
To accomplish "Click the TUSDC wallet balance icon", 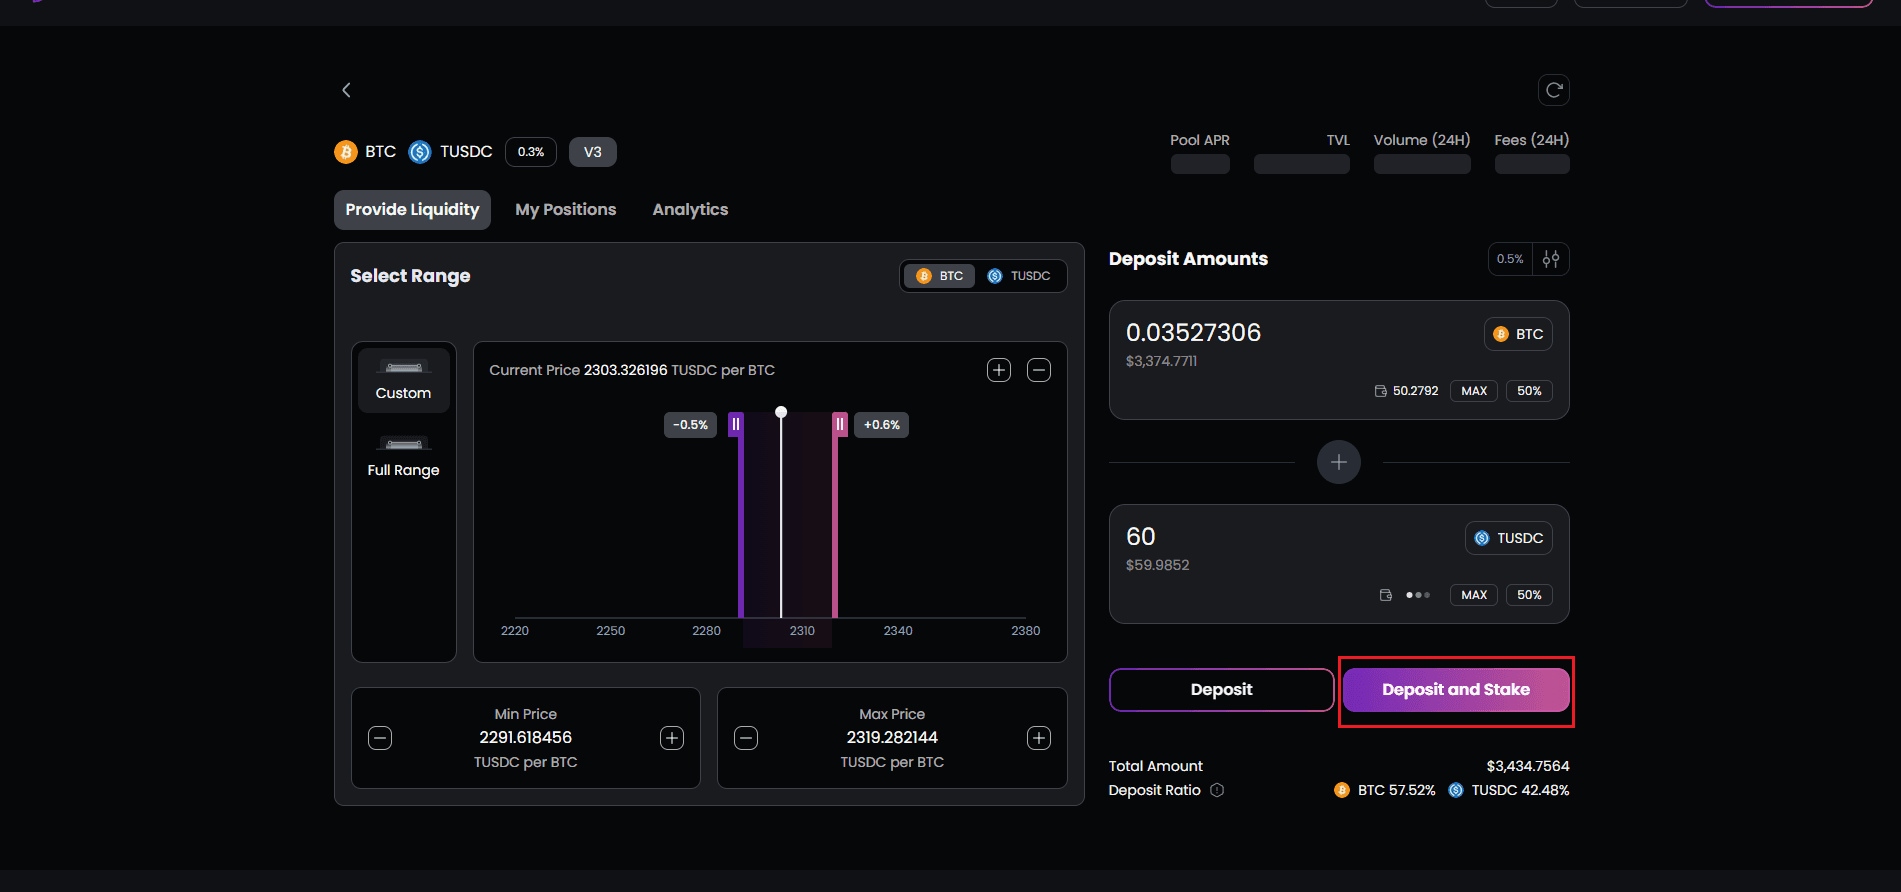I will pos(1385,595).
